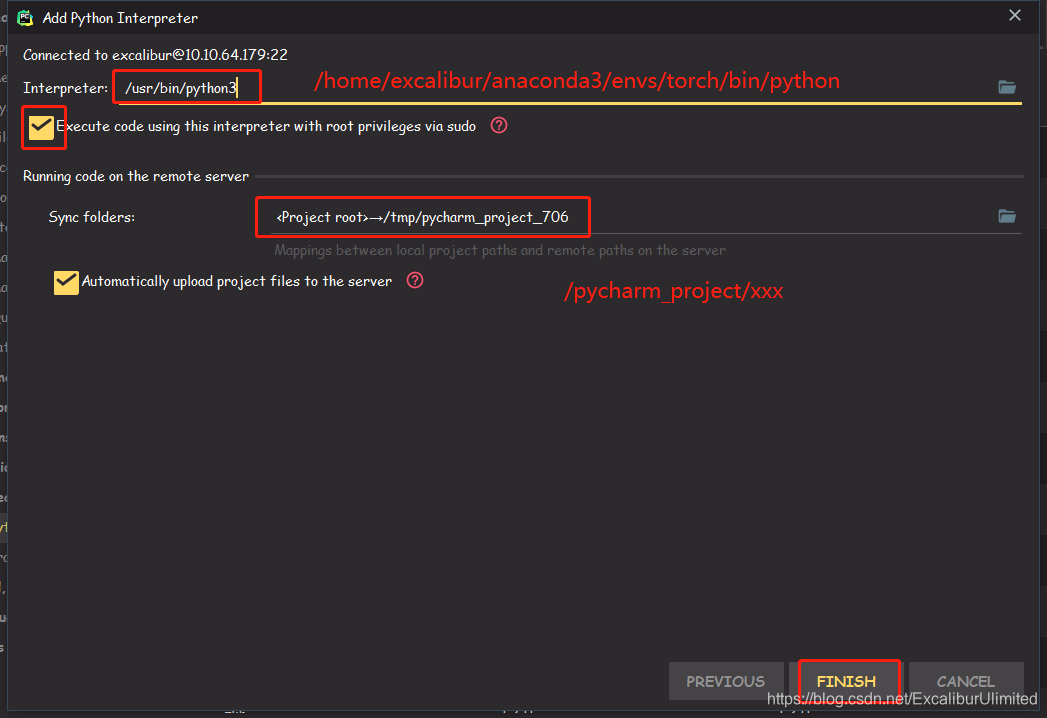Click the 'Connected to excalibur@10.10.64.179:22' text
The height and width of the screenshot is (718, 1047).
155,55
